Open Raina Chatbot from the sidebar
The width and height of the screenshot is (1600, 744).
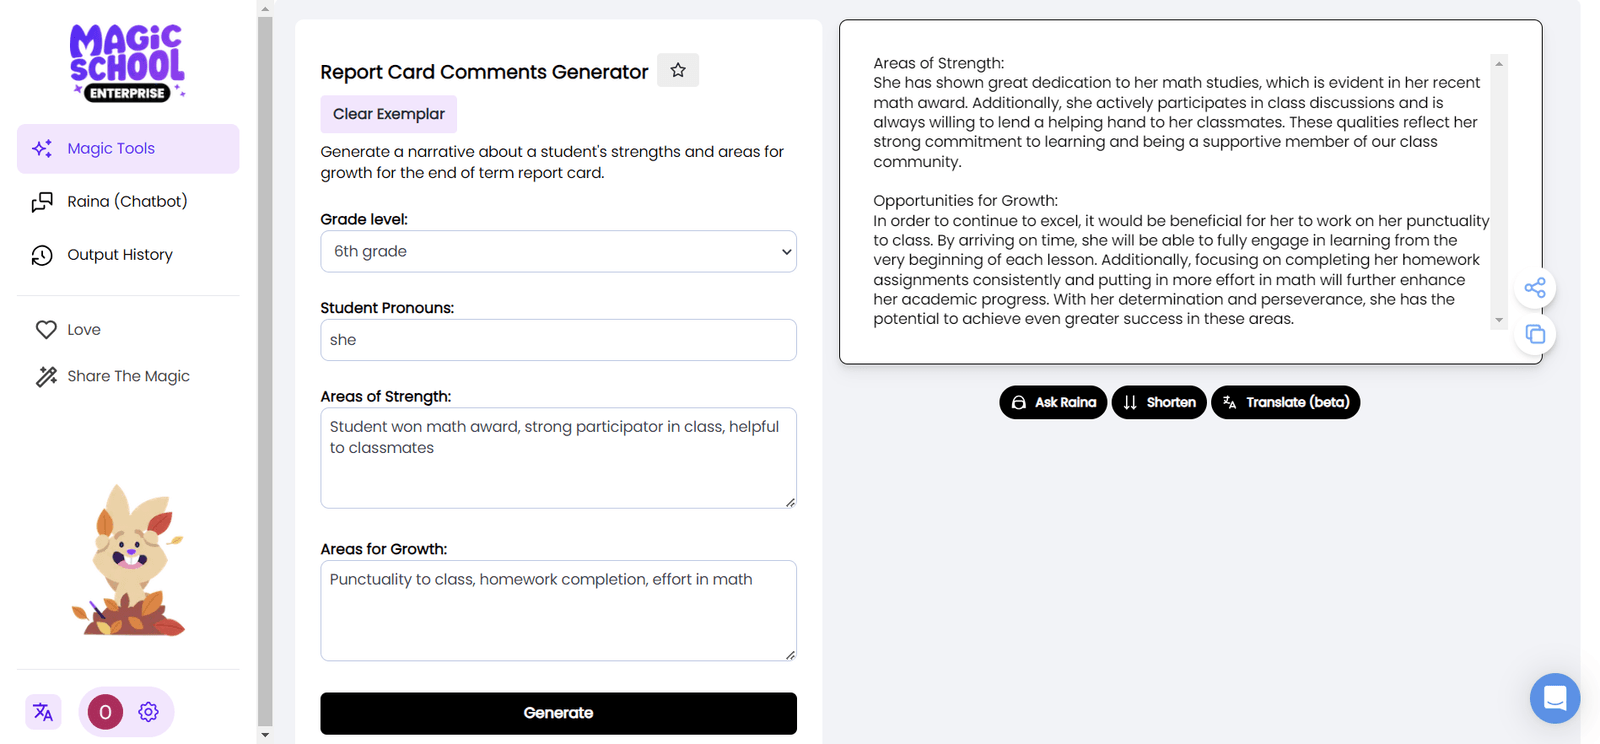point(43,201)
